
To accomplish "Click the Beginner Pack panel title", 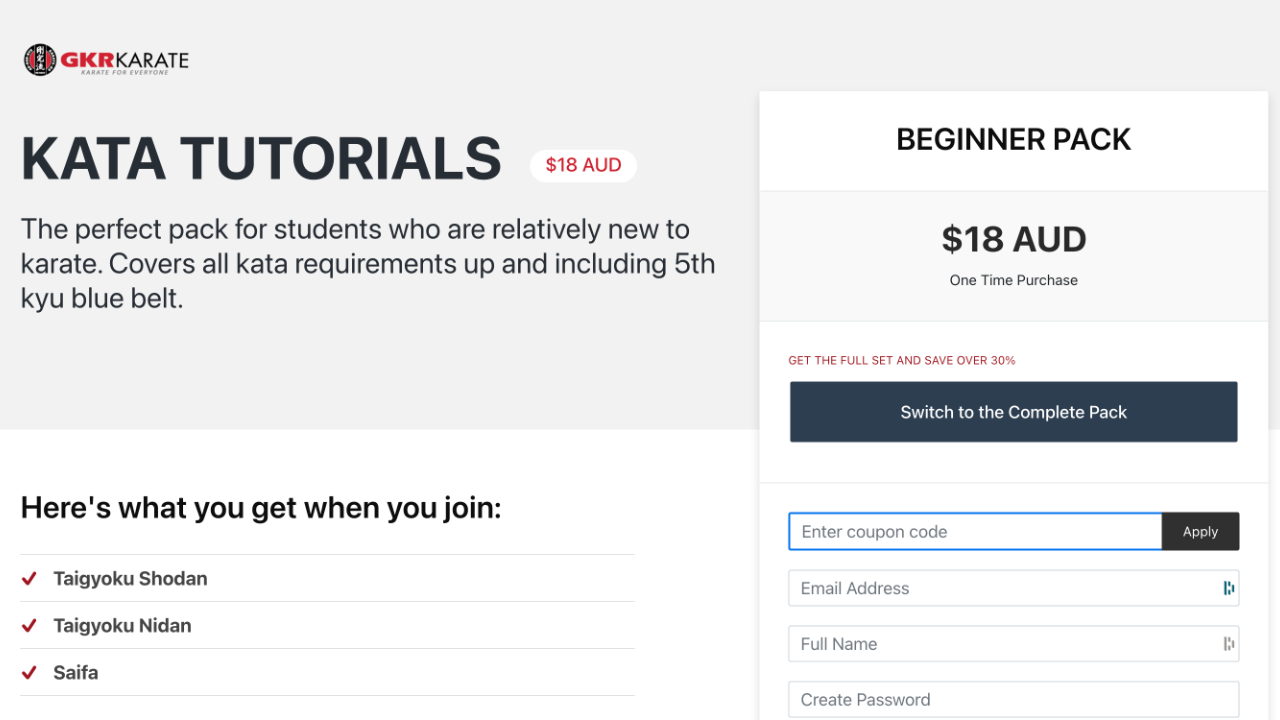I will click(1013, 140).
